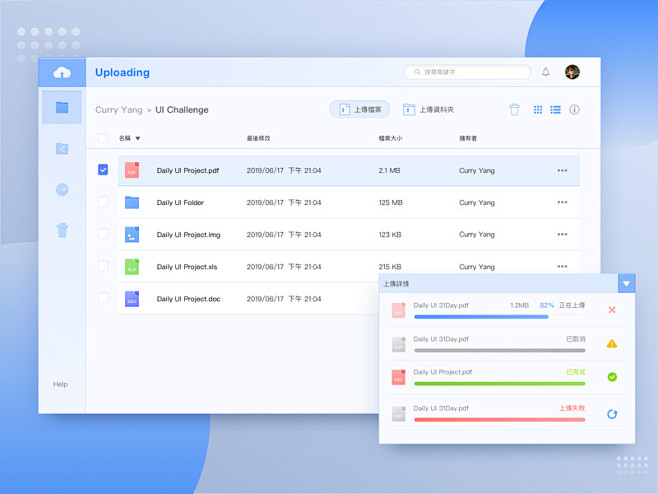Click the 擁有者 column header
This screenshot has height=494, width=658.
pyautogui.click(x=468, y=138)
